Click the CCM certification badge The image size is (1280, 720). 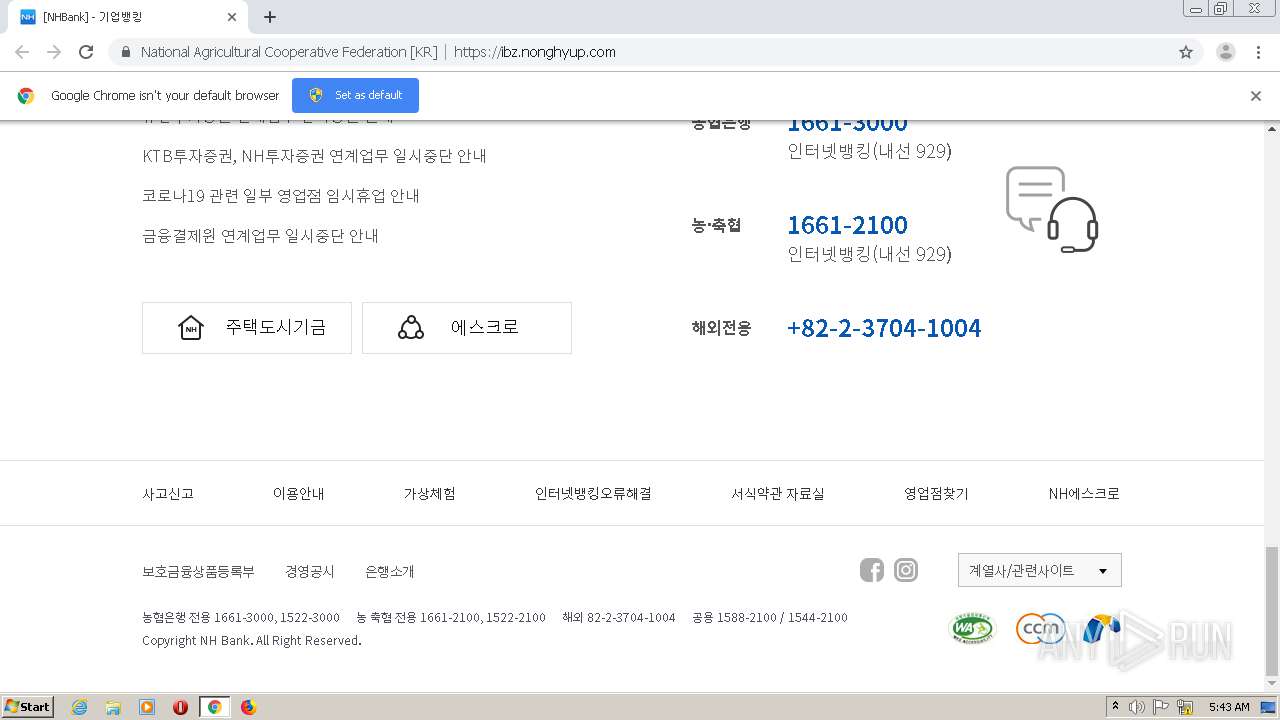coord(1040,628)
